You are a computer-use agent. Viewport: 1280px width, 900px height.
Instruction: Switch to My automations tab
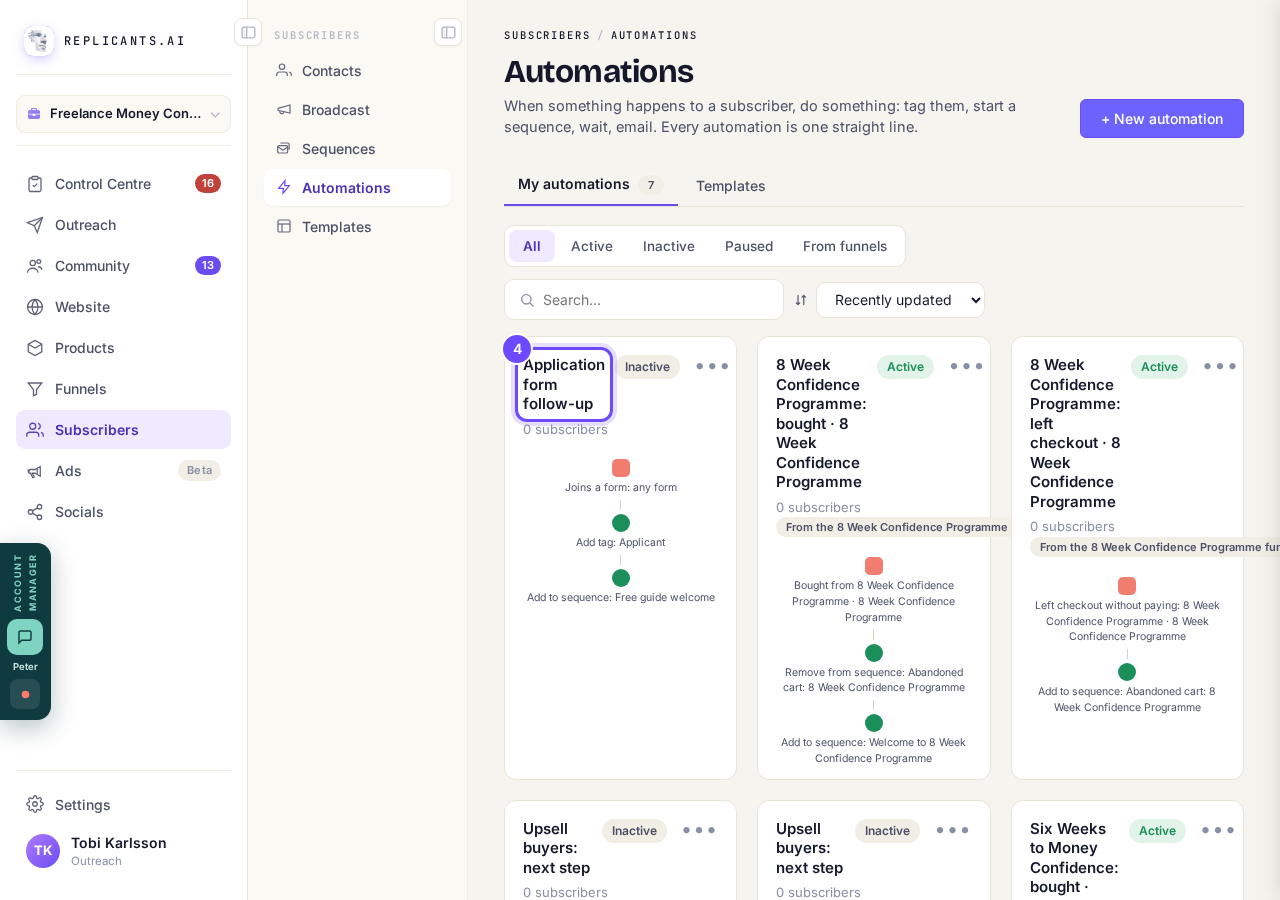(x=591, y=185)
